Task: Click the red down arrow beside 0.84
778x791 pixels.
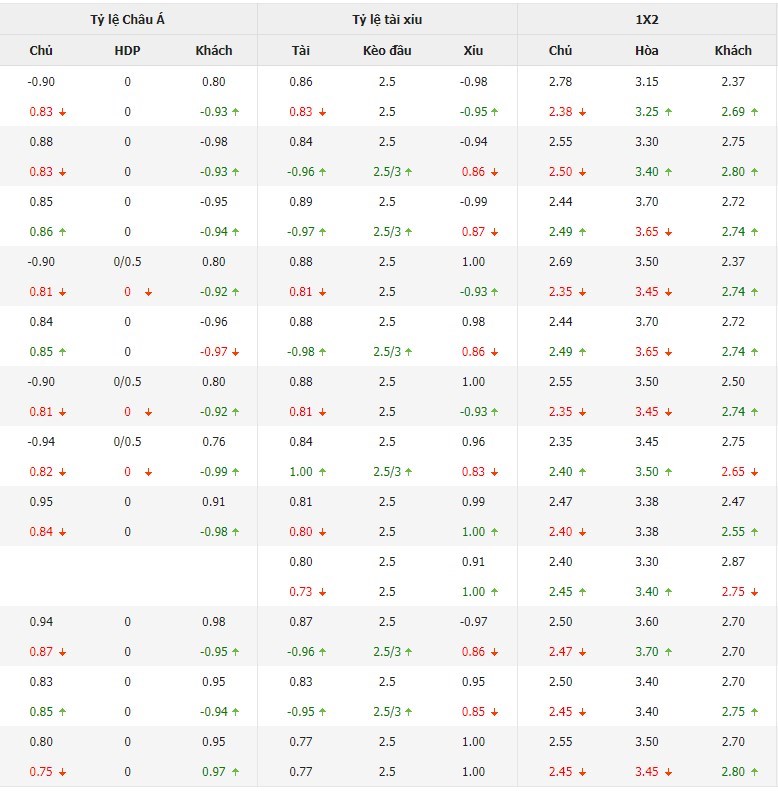Action: point(62,532)
